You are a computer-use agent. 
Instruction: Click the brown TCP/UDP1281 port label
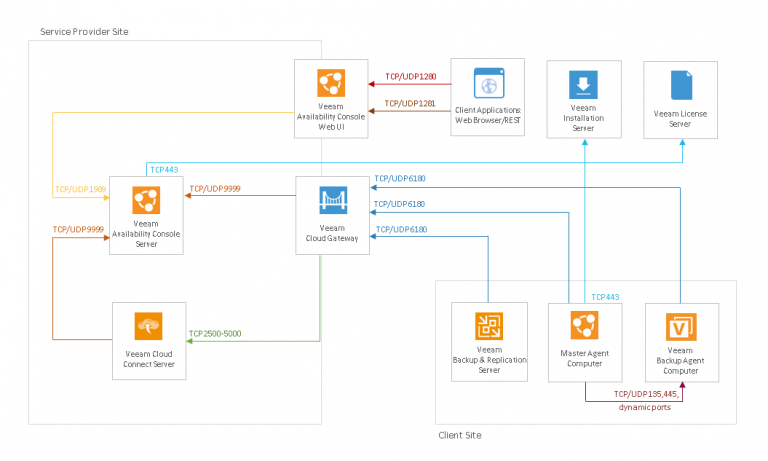(409, 103)
